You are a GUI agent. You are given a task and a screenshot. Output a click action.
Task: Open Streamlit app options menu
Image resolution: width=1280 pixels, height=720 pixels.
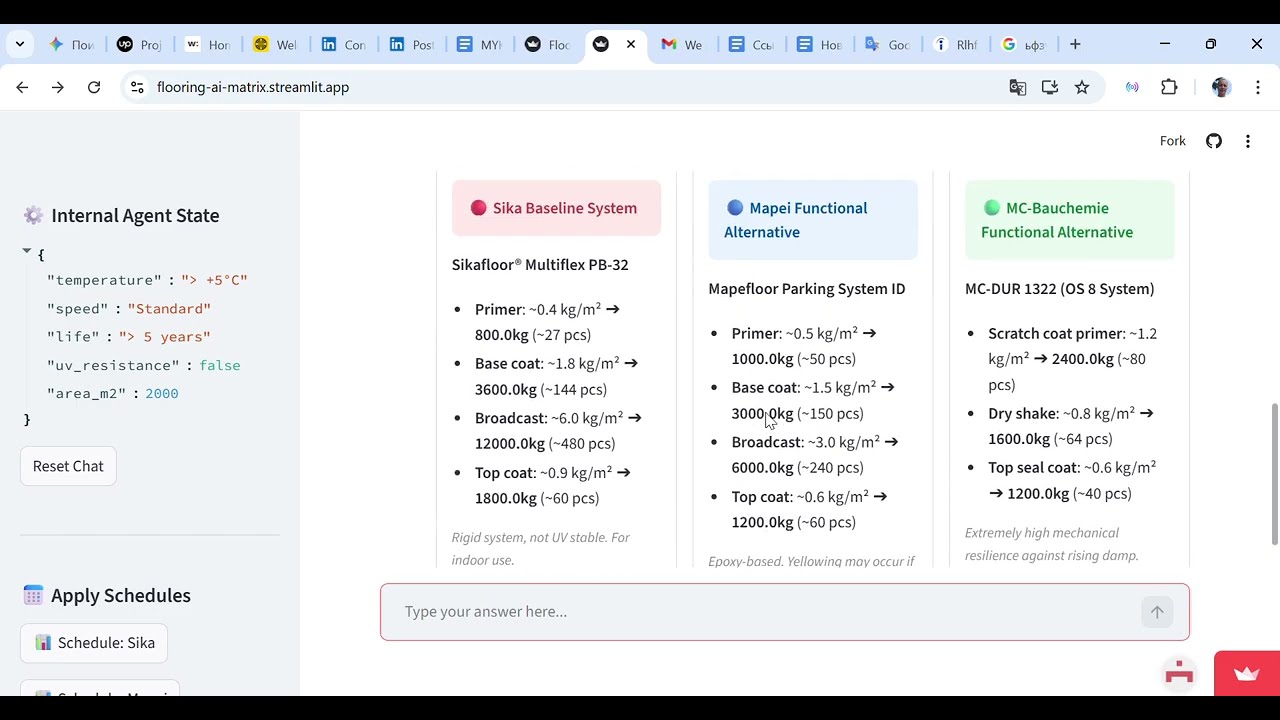click(x=1248, y=141)
